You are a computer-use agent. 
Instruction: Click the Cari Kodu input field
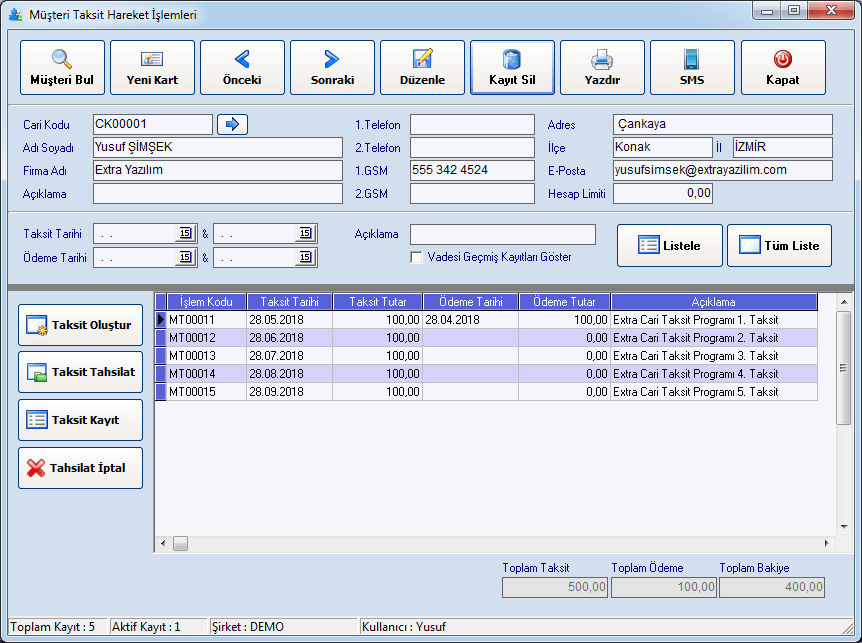coord(153,124)
